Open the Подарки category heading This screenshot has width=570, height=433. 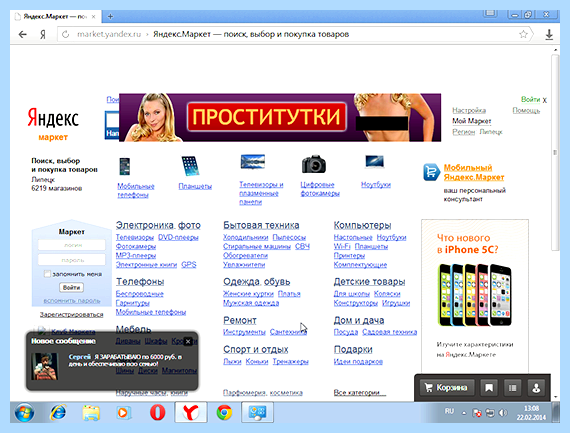[353, 349]
